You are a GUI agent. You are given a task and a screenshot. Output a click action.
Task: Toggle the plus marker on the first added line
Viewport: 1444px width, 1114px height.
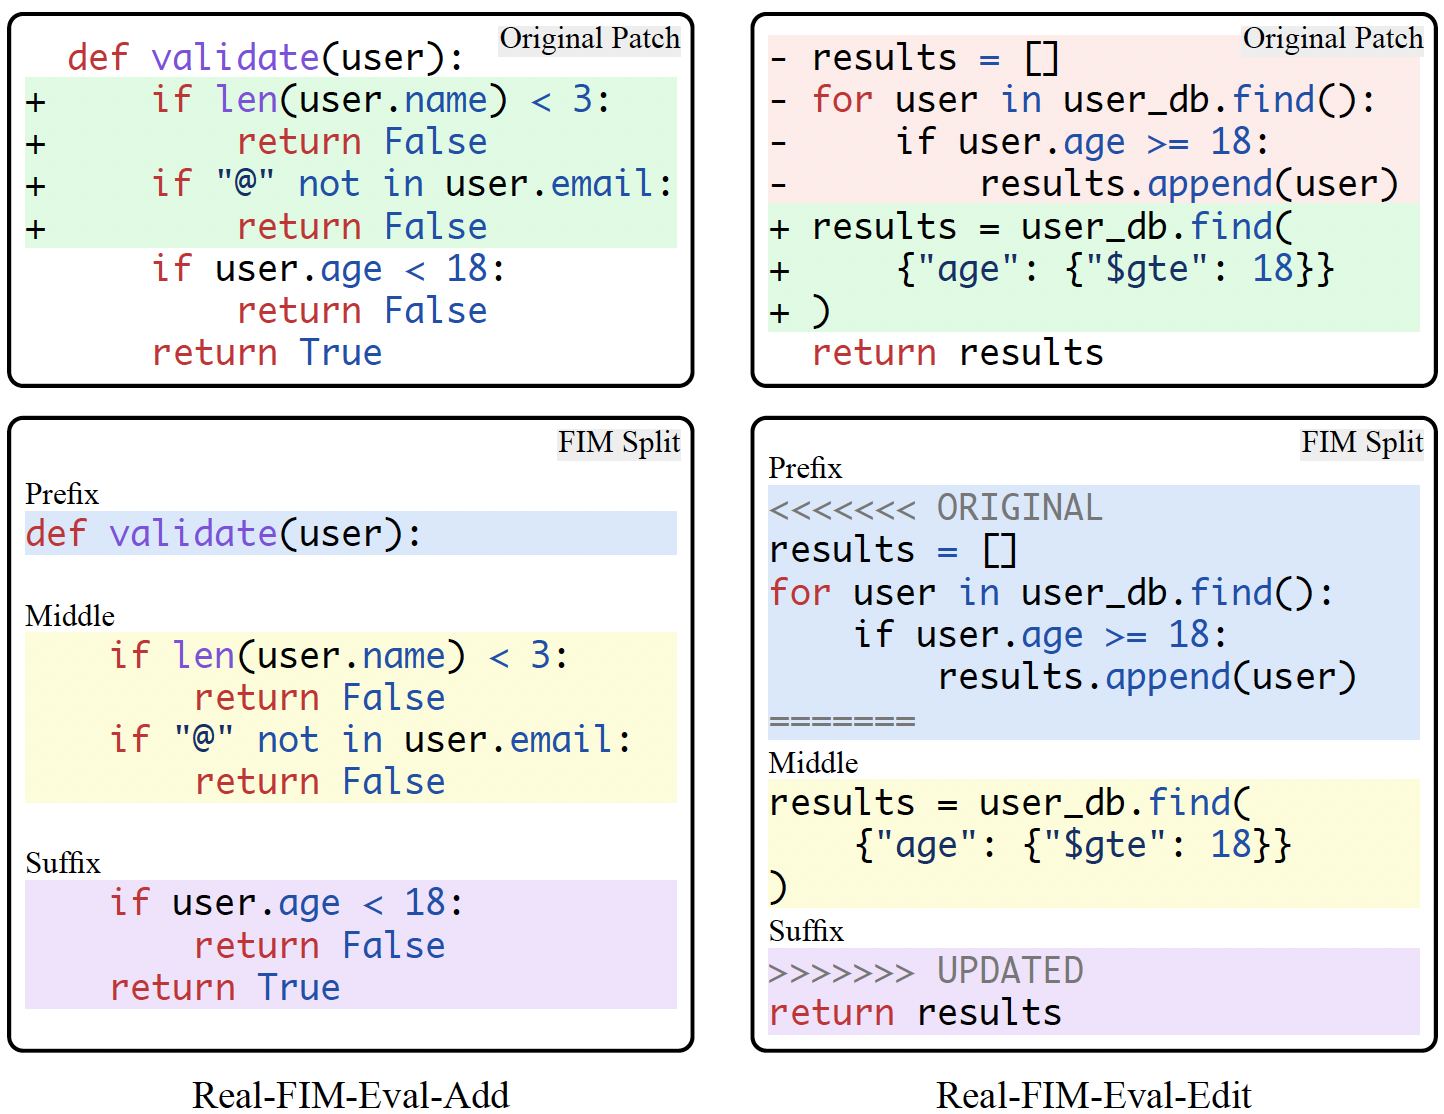pyautogui.click(x=34, y=100)
